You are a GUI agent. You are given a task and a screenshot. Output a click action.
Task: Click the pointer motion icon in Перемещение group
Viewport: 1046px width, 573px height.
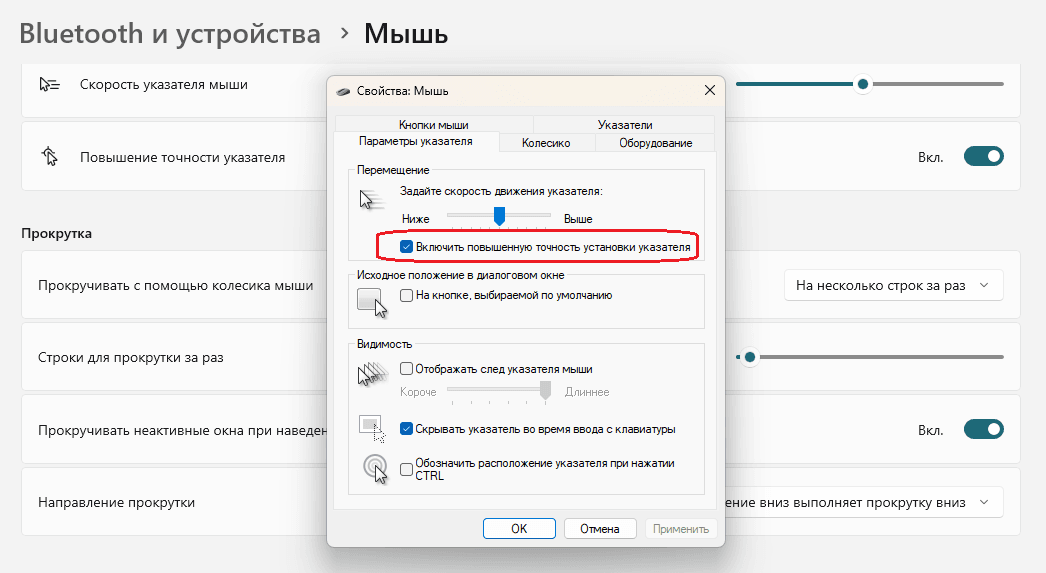point(371,199)
